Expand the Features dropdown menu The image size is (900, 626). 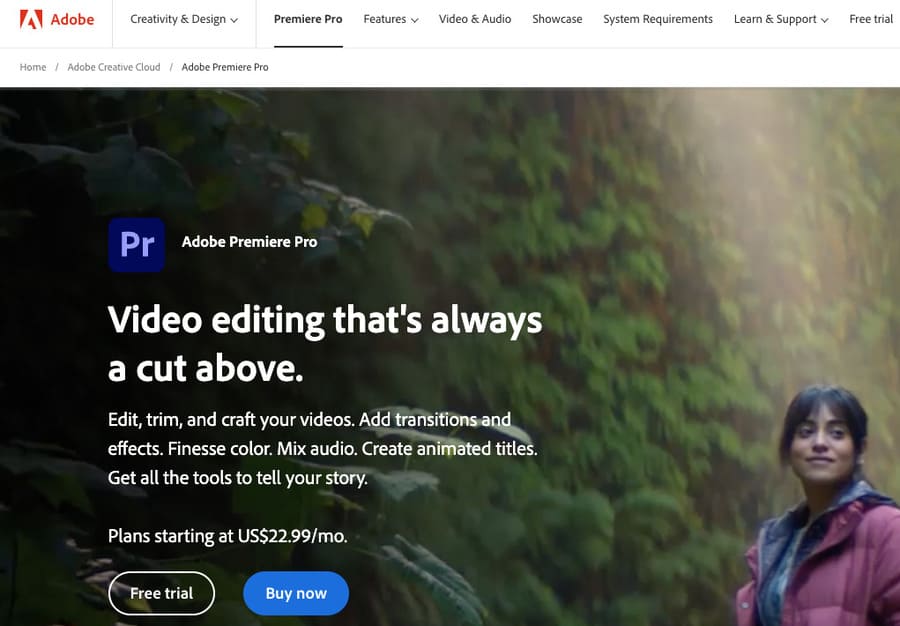tap(384, 18)
